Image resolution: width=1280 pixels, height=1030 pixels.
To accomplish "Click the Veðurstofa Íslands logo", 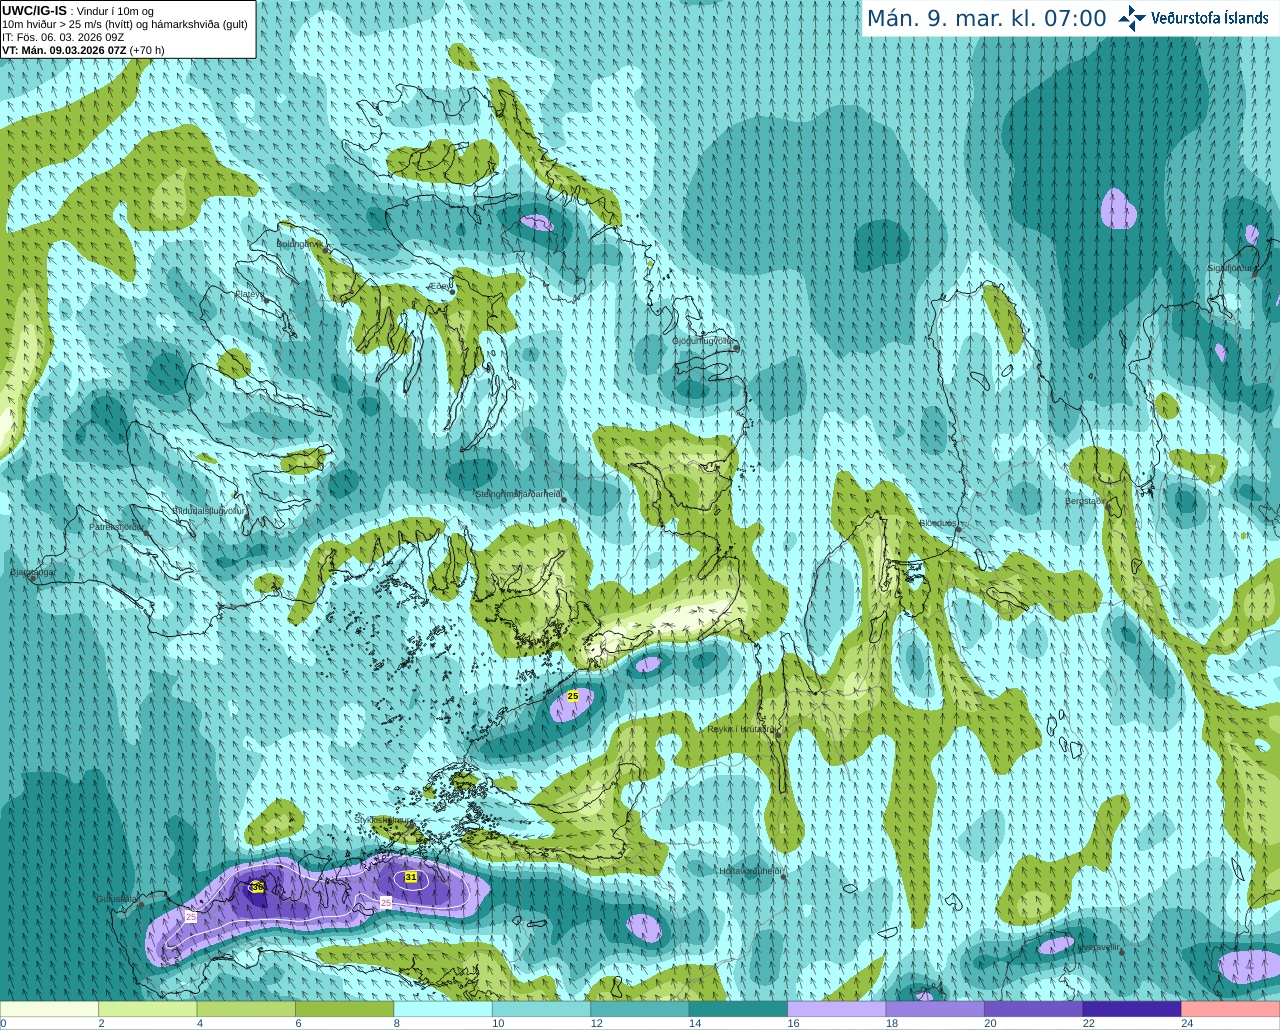I will pos(1193,18).
